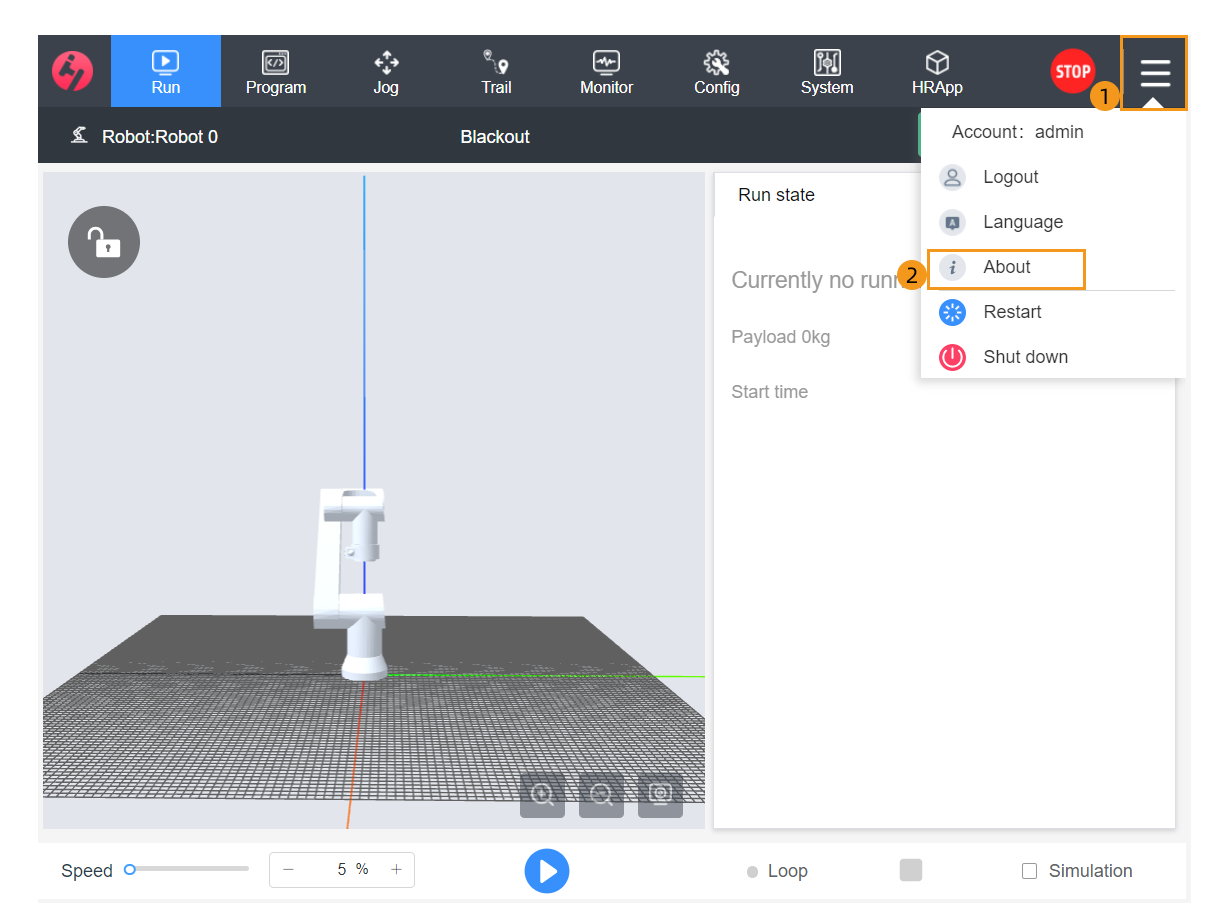Open the Config settings tab
This screenshot has width=1211, height=921.
[716, 72]
